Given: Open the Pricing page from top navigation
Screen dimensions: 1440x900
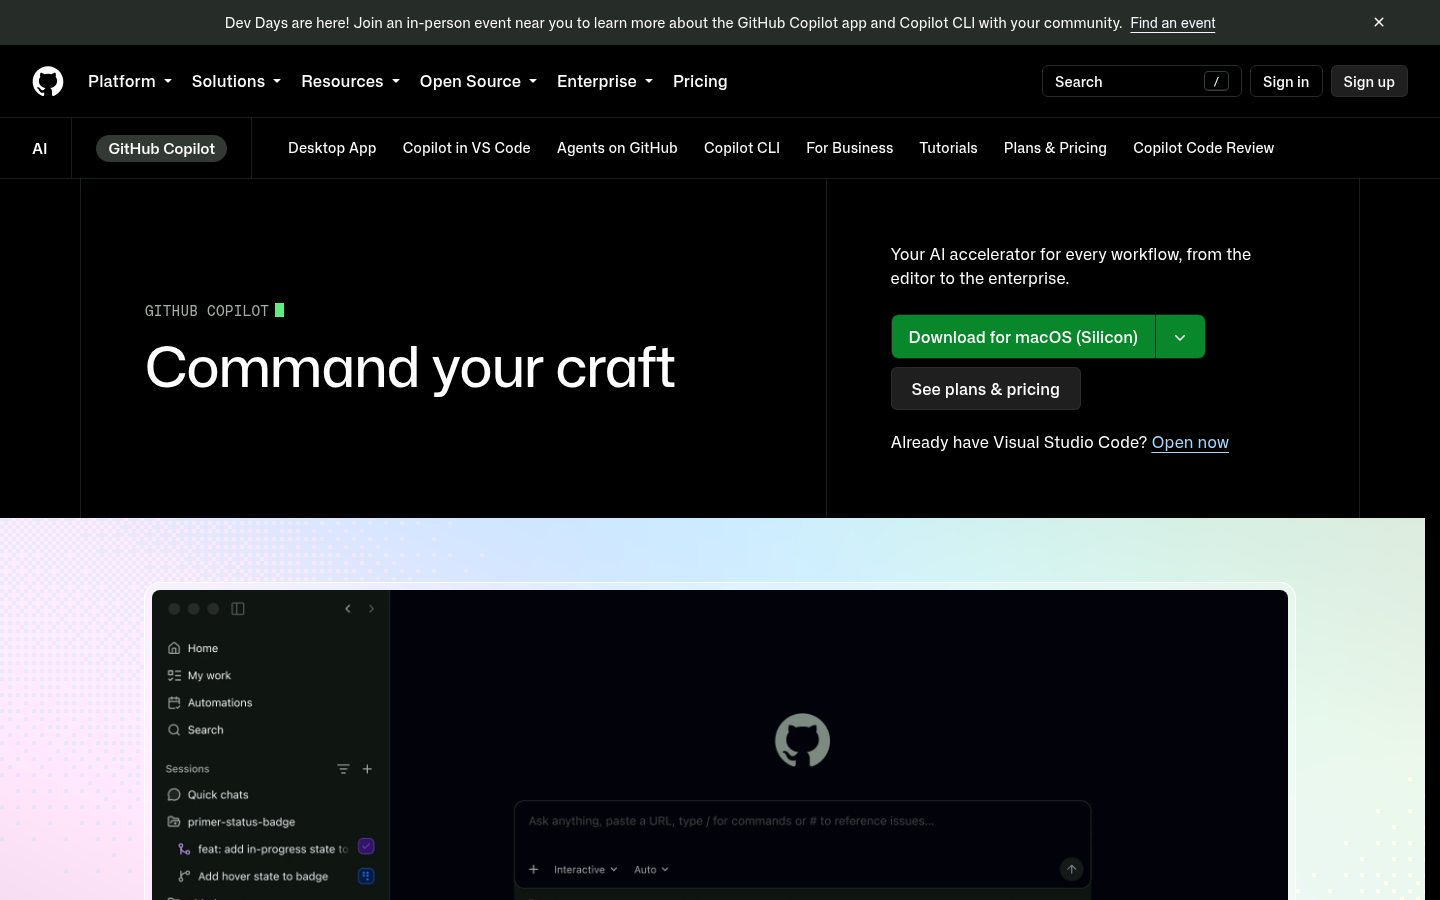Looking at the screenshot, I should (700, 81).
